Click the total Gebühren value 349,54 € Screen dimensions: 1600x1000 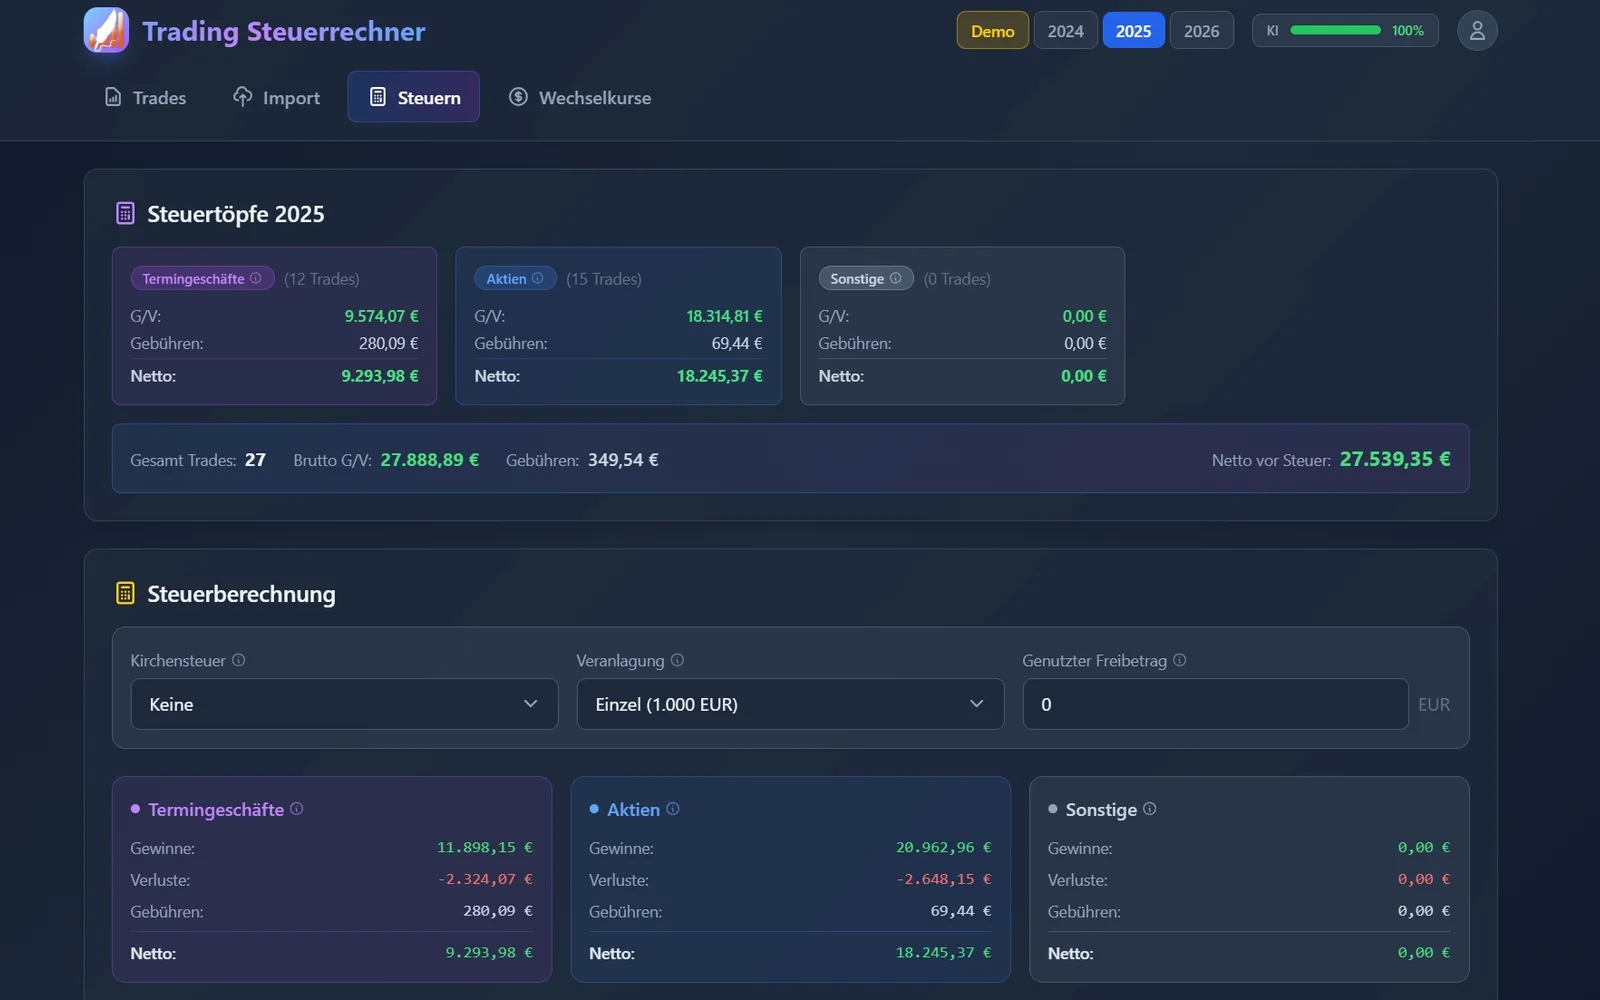[623, 460]
